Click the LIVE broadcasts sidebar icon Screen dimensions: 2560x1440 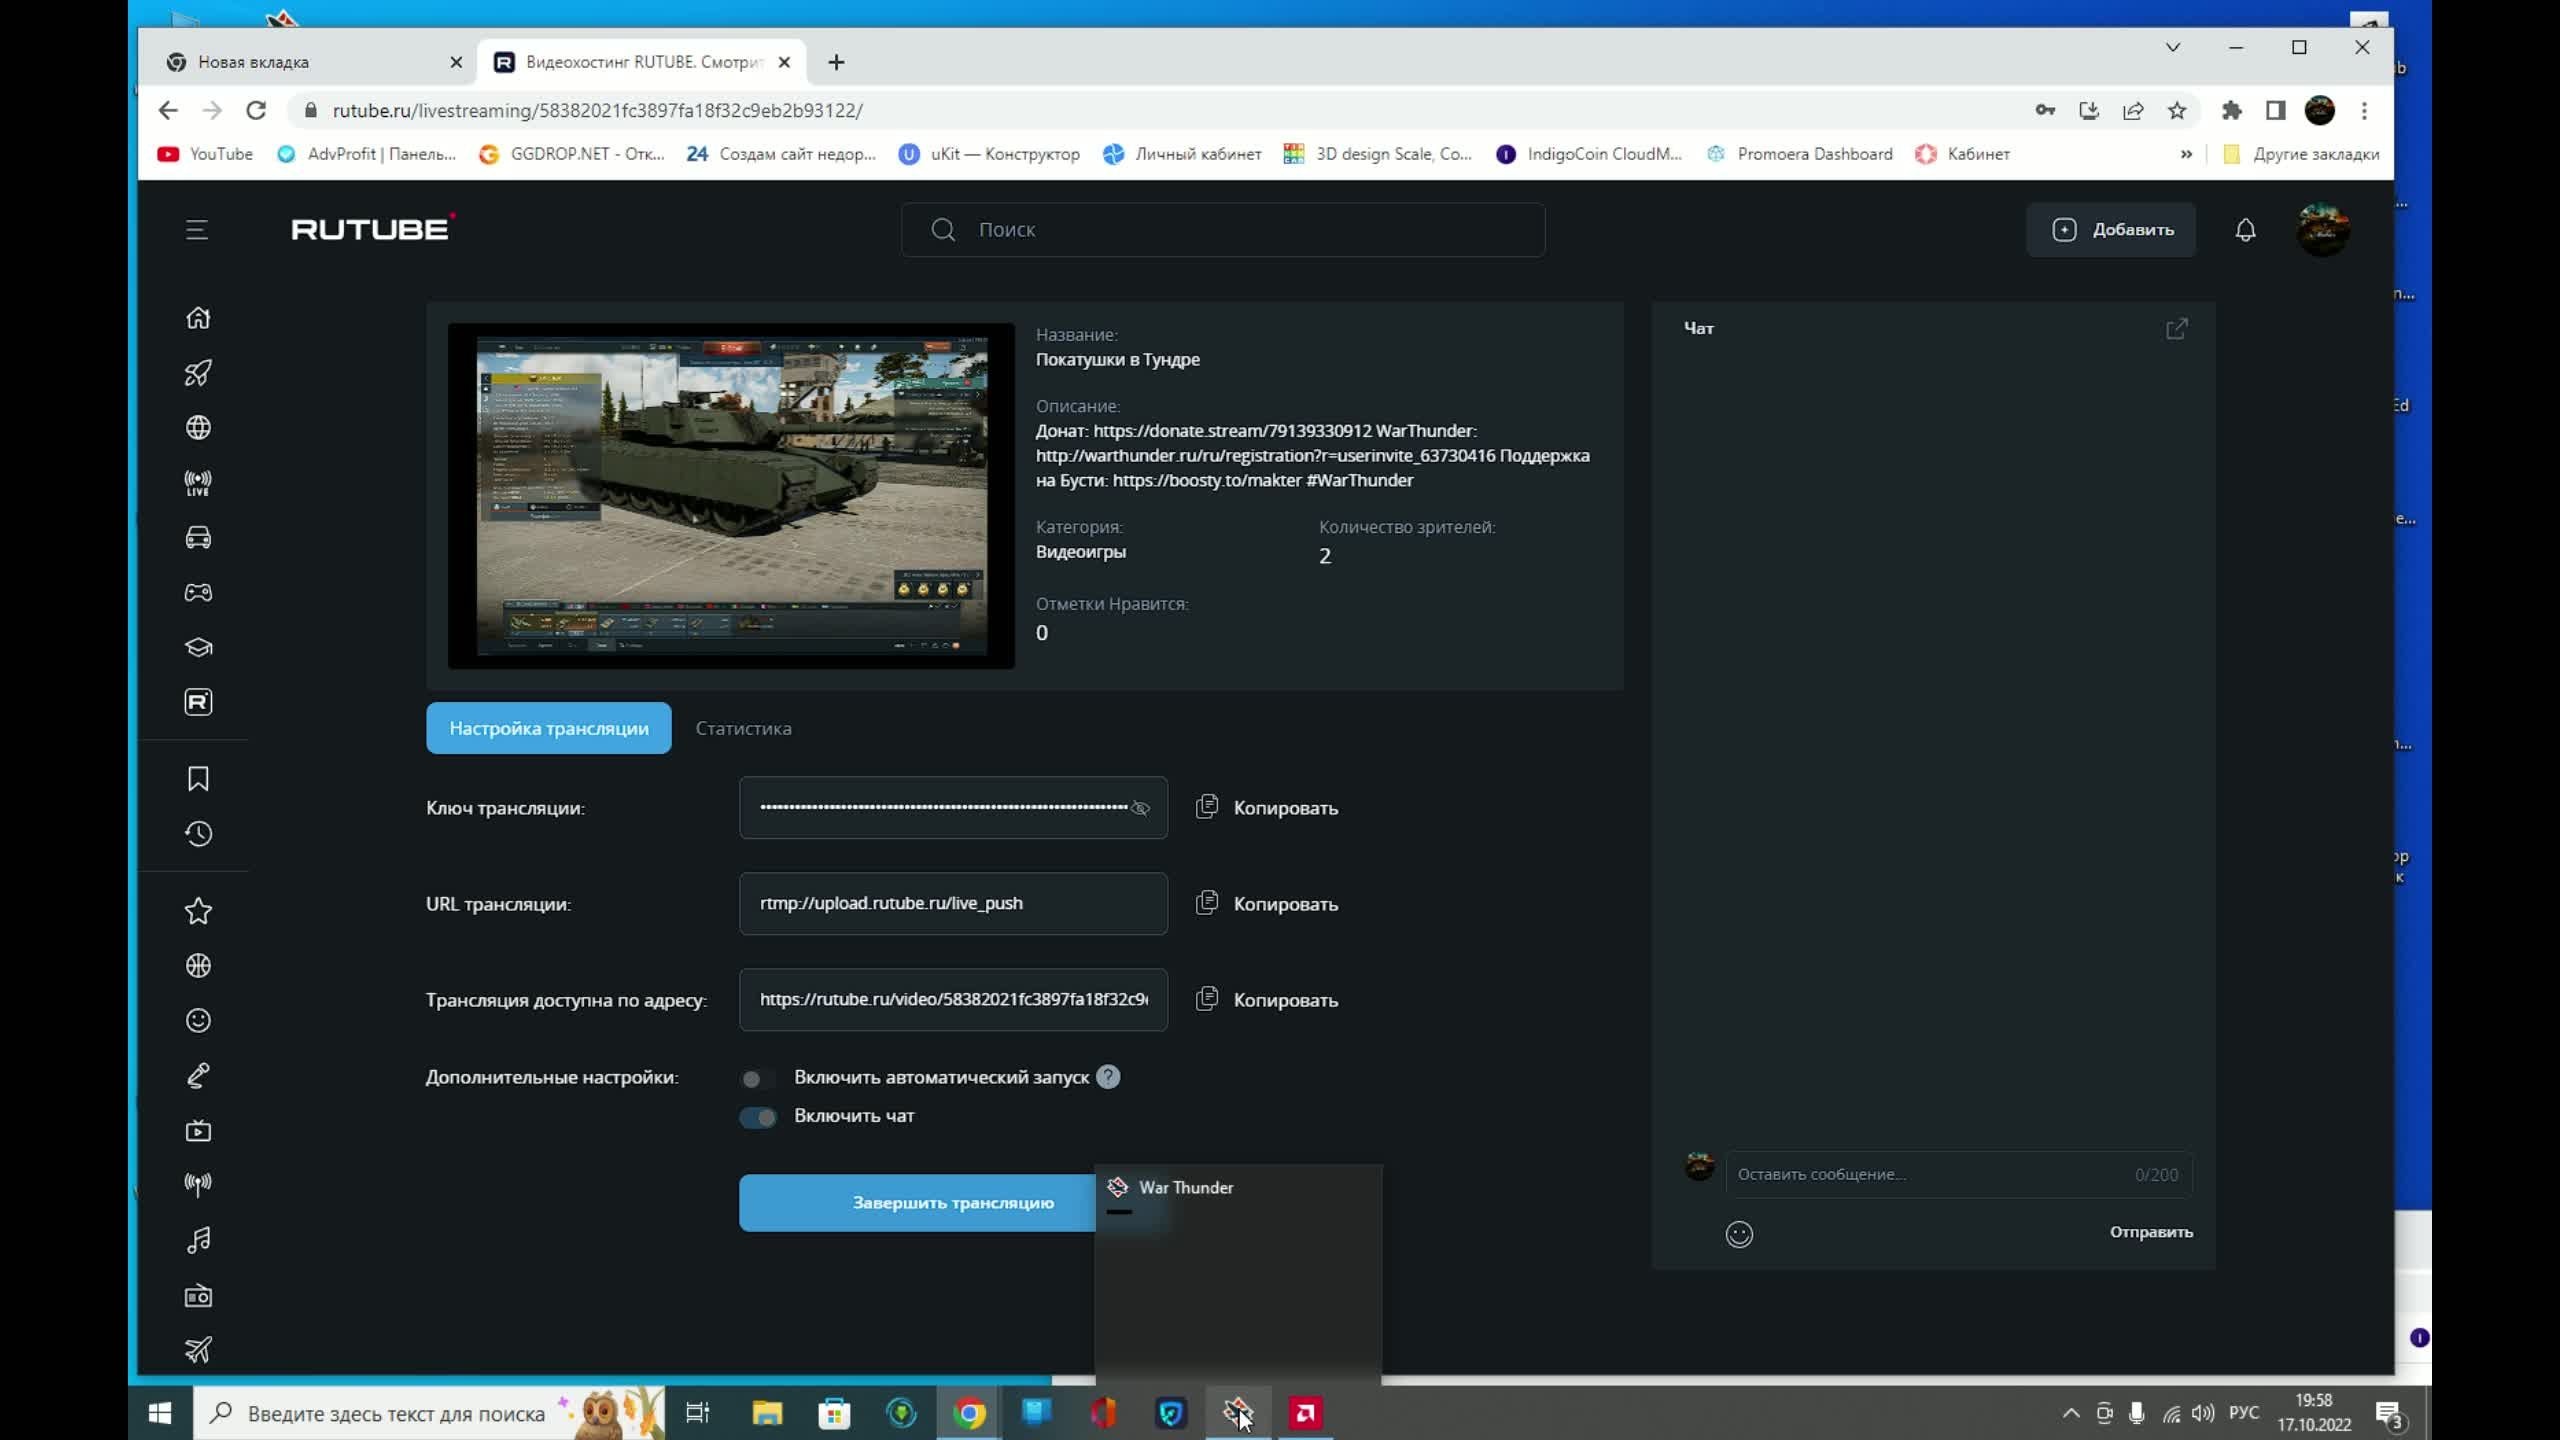[198, 483]
